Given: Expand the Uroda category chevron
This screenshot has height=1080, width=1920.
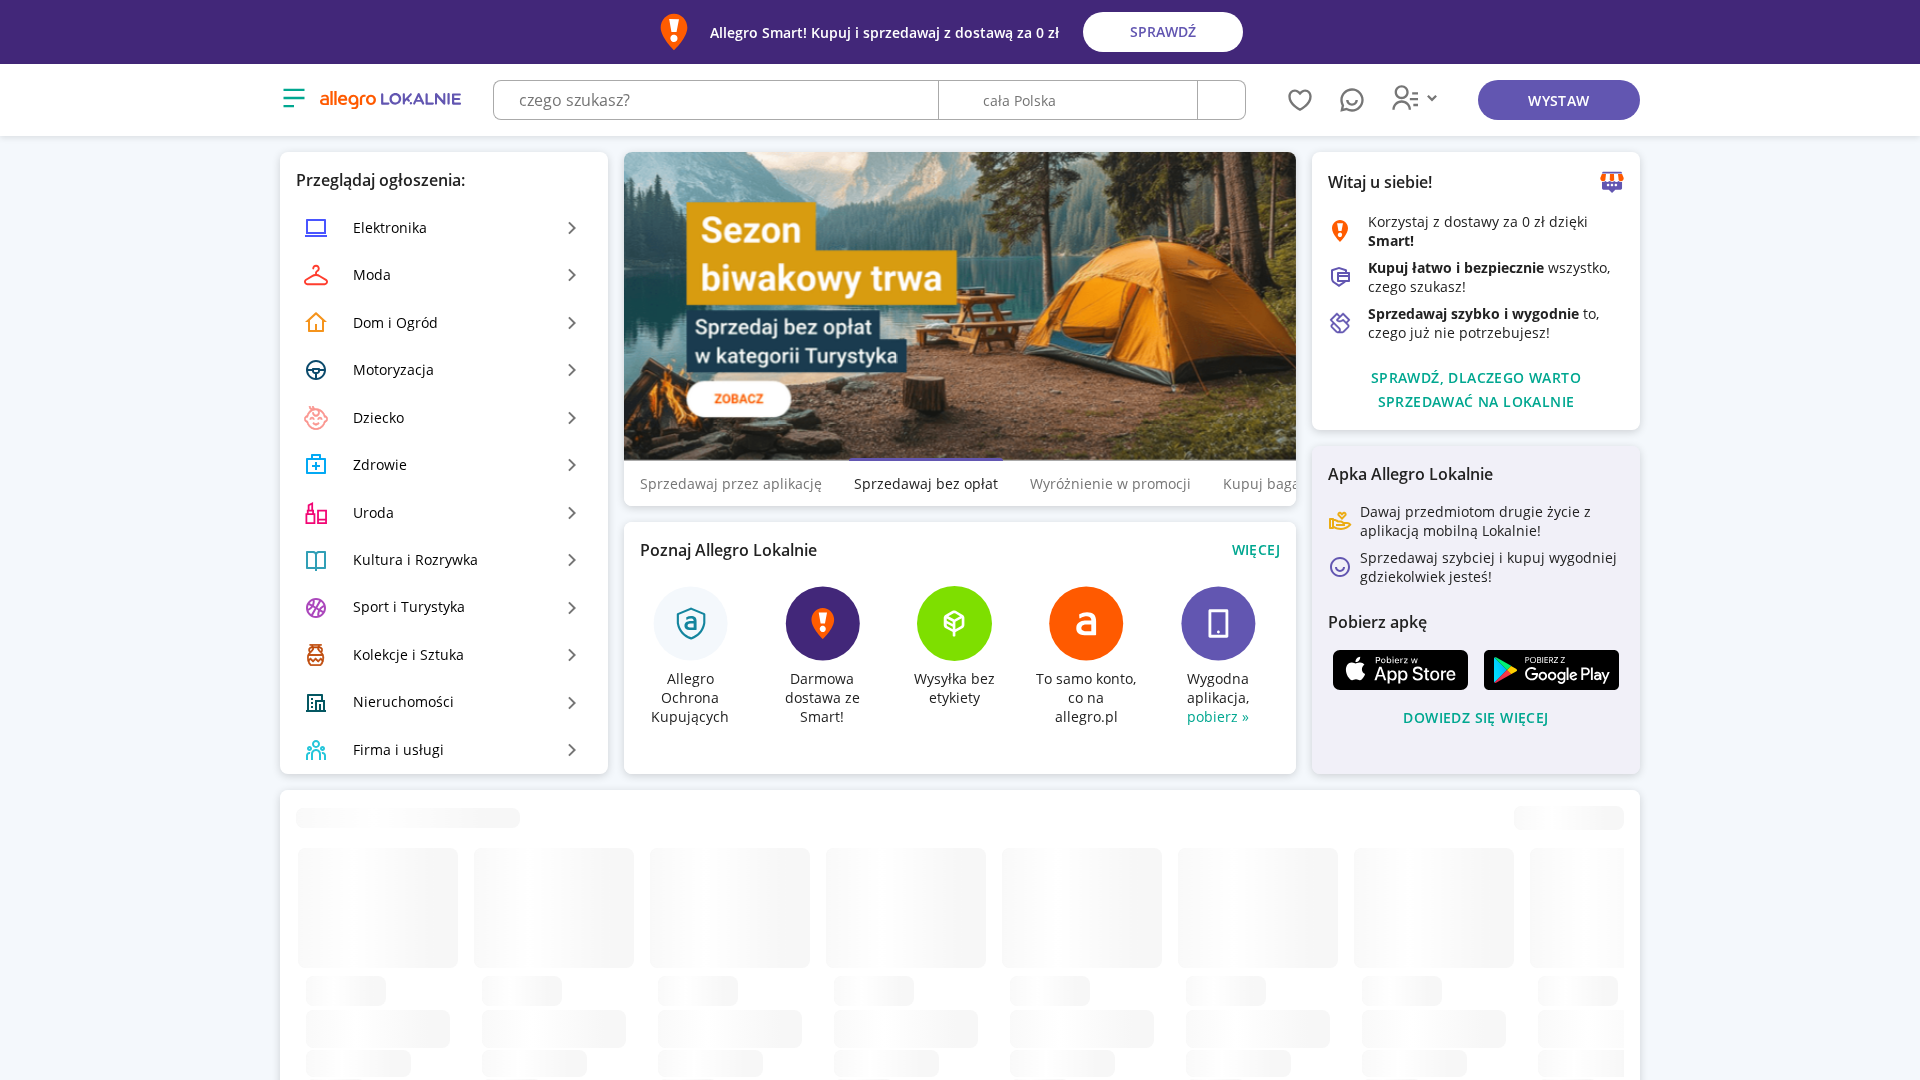Looking at the screenshot, I should [572, 513].
